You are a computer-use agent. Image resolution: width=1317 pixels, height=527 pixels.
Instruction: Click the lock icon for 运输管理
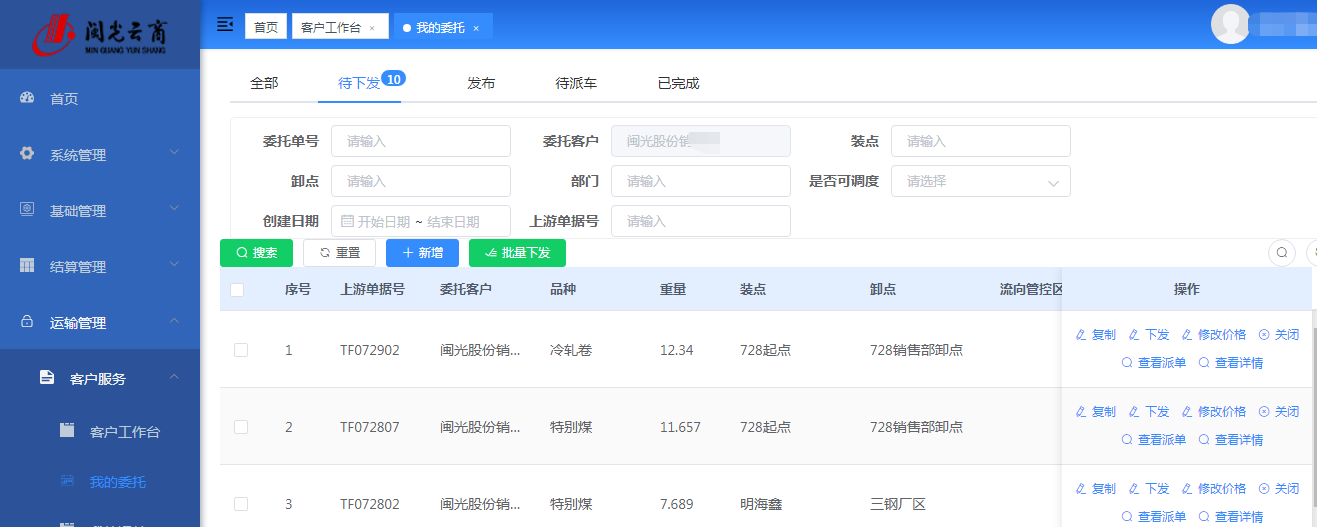tap(28, 322)
